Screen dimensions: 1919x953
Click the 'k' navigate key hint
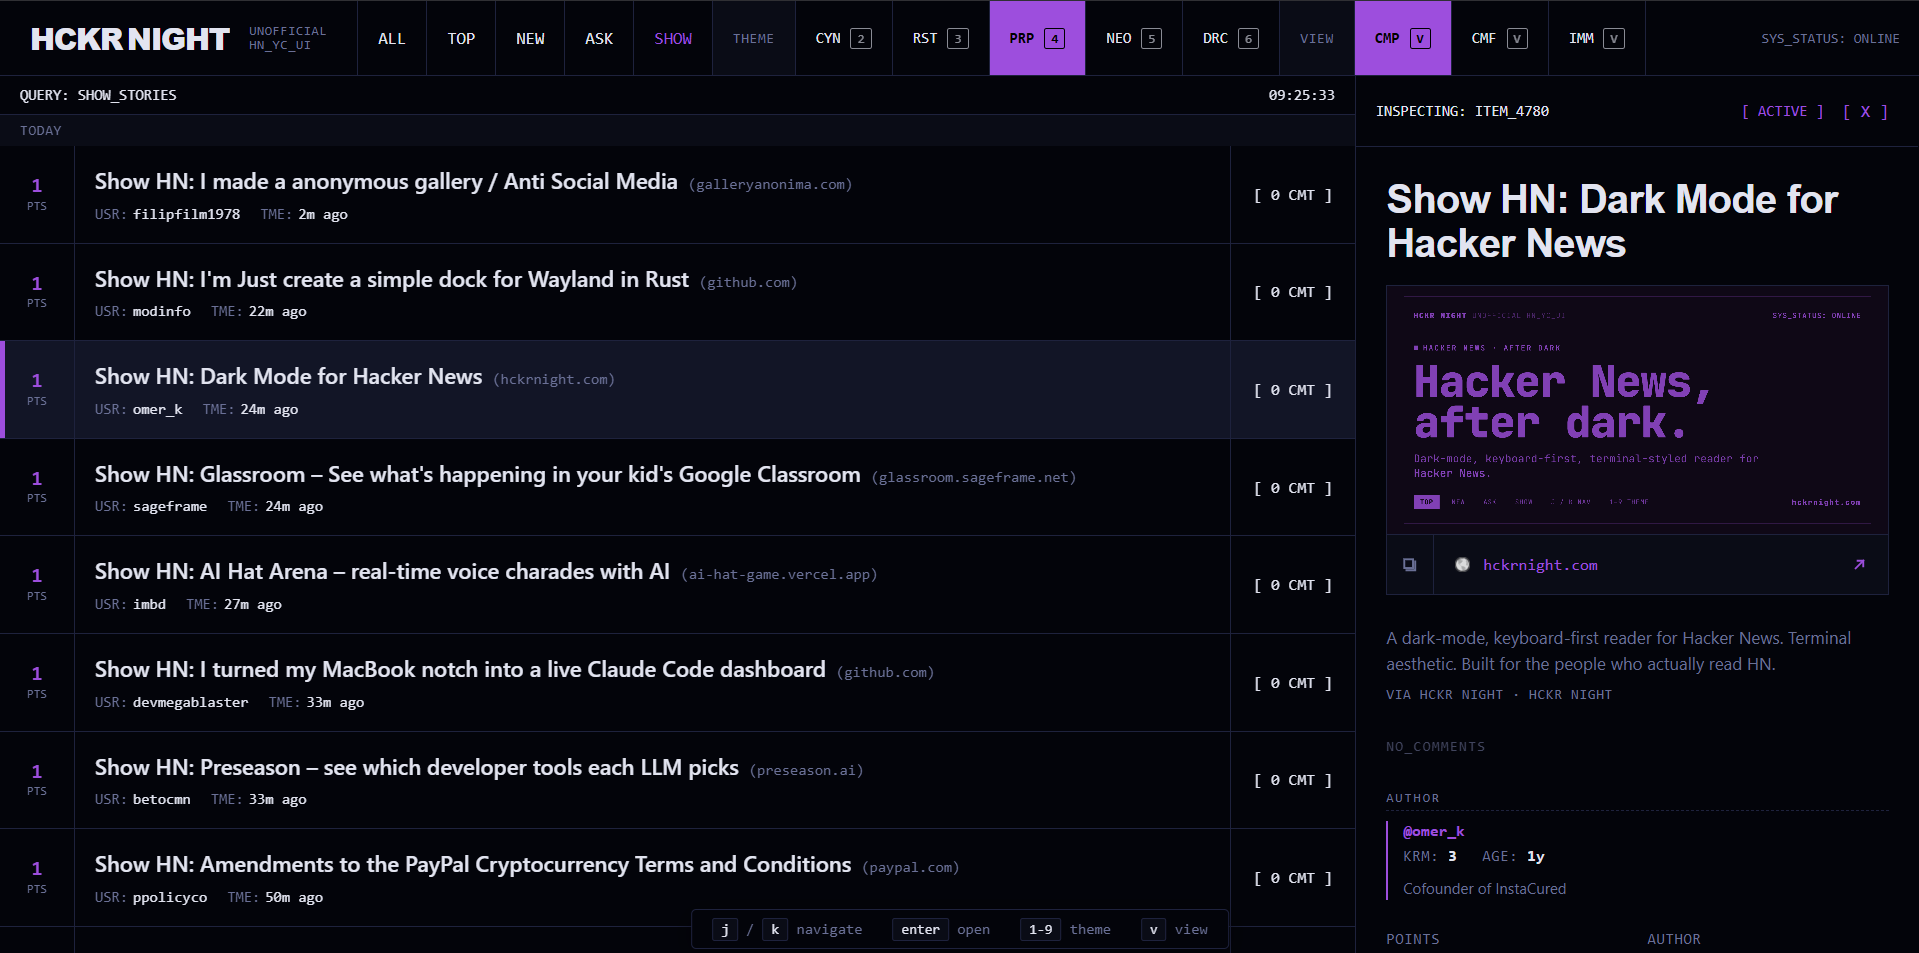[x=774, y=929]
